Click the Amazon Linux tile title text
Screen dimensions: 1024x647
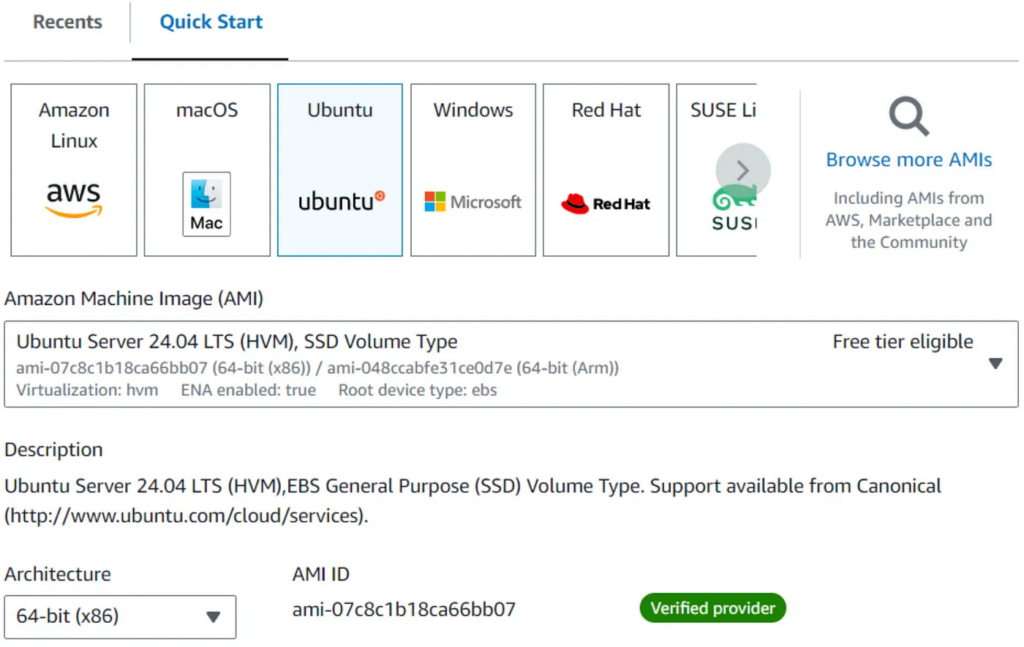click(74, 125)
